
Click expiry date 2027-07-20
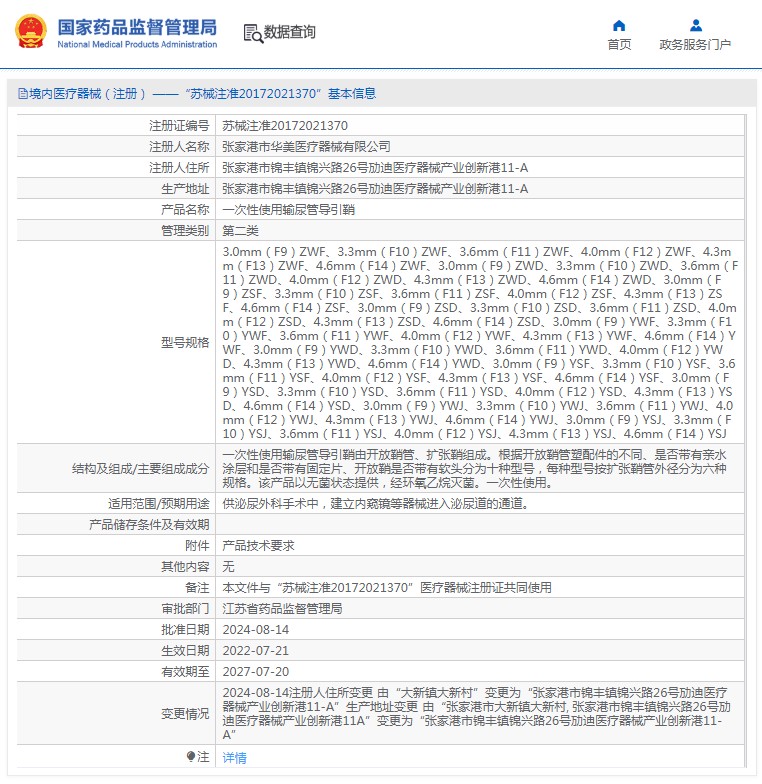256,672
